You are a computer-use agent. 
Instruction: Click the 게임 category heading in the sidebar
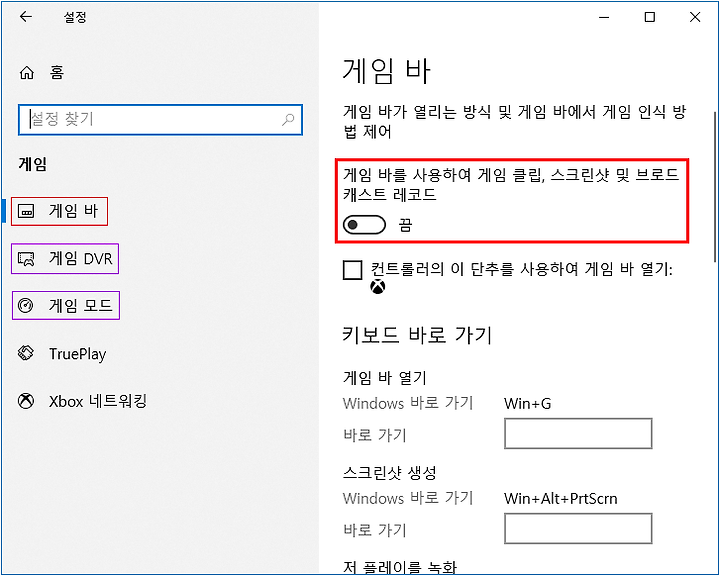pos(33,164)
